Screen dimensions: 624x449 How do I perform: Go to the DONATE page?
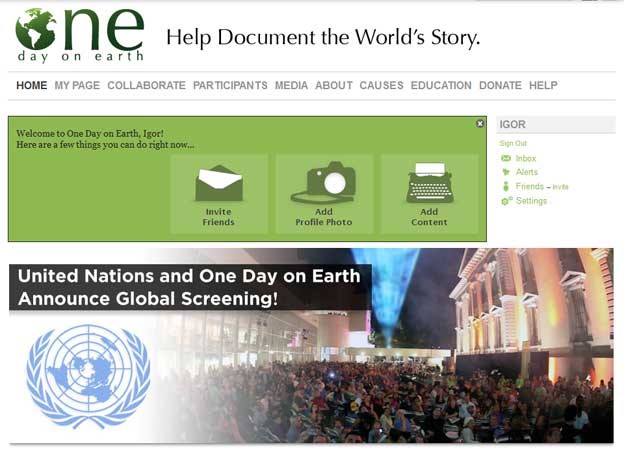[500, 85]
